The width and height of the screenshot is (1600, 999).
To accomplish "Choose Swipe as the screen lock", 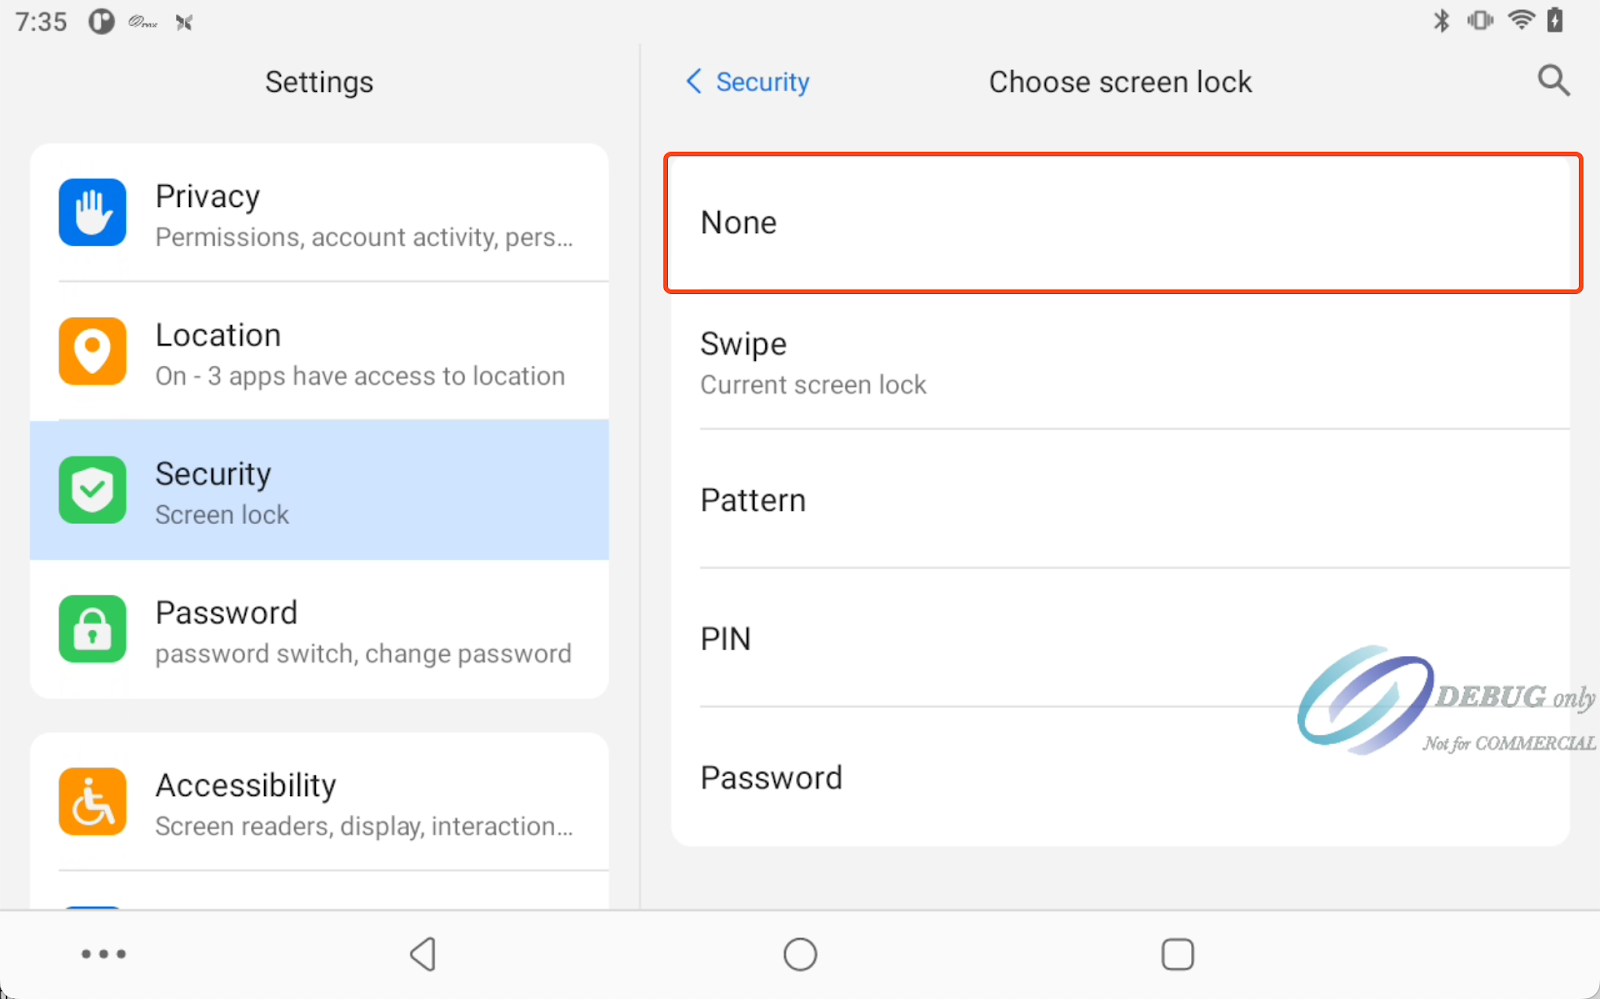I will tap(1122, 362).
